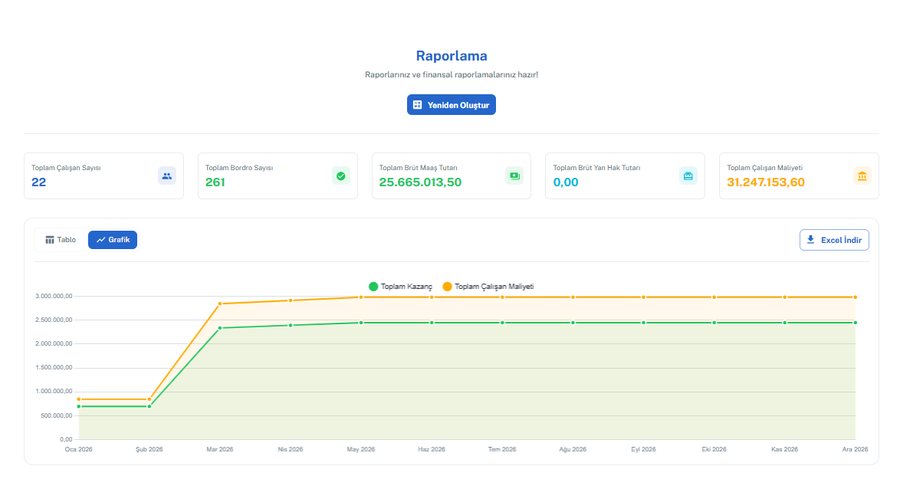Switch to the Tablo view tab

(61, 240)
